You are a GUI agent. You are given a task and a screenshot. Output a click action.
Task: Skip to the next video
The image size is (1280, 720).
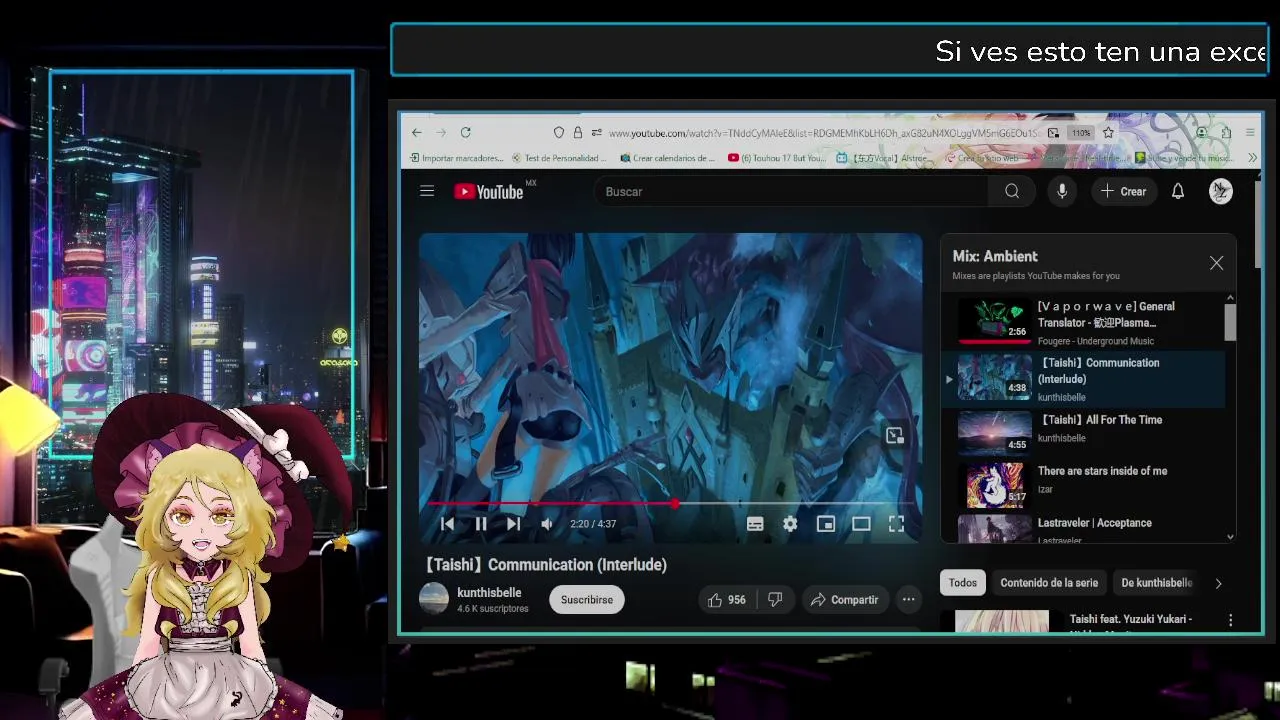tap(513, 524)
